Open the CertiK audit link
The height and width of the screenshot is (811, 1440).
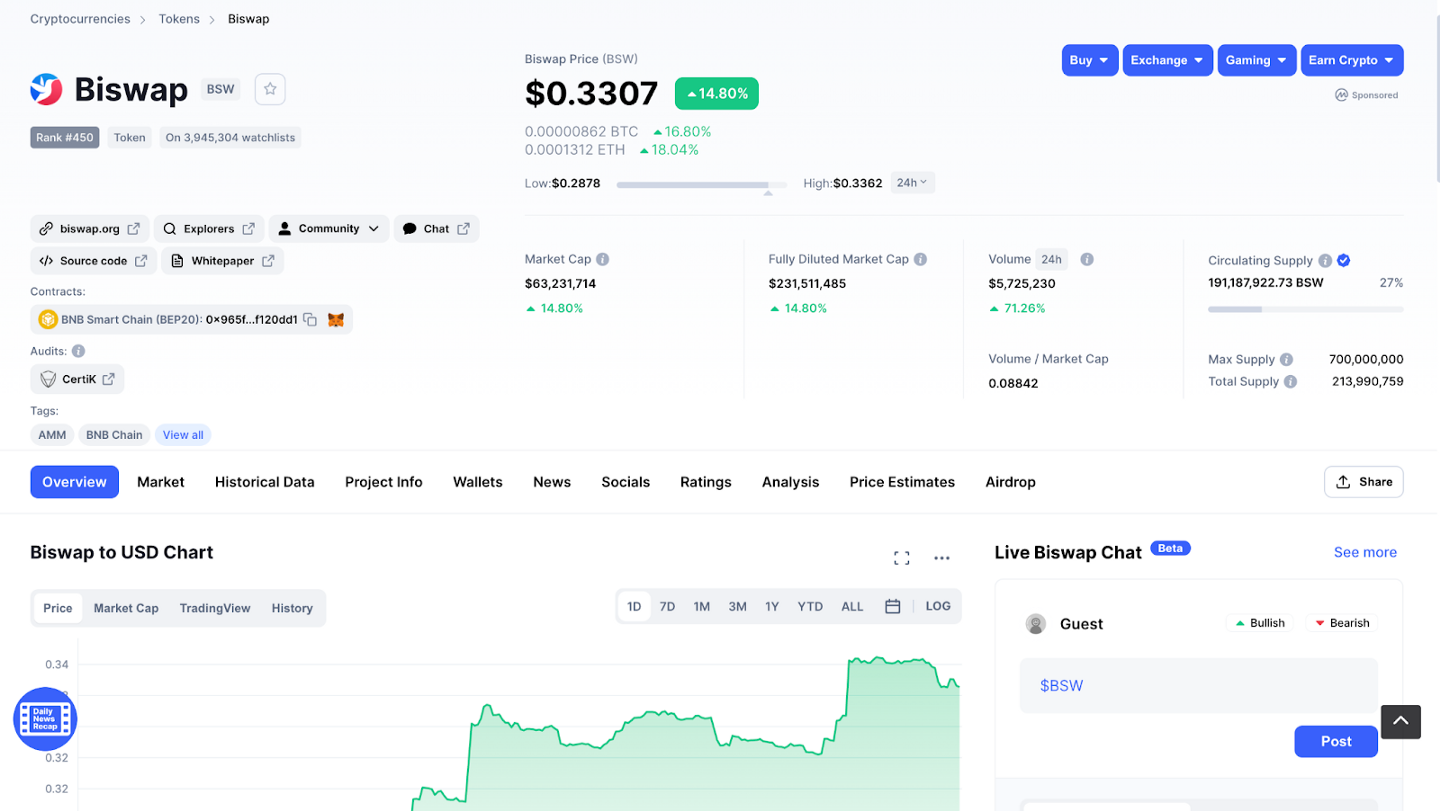[77, 379]
